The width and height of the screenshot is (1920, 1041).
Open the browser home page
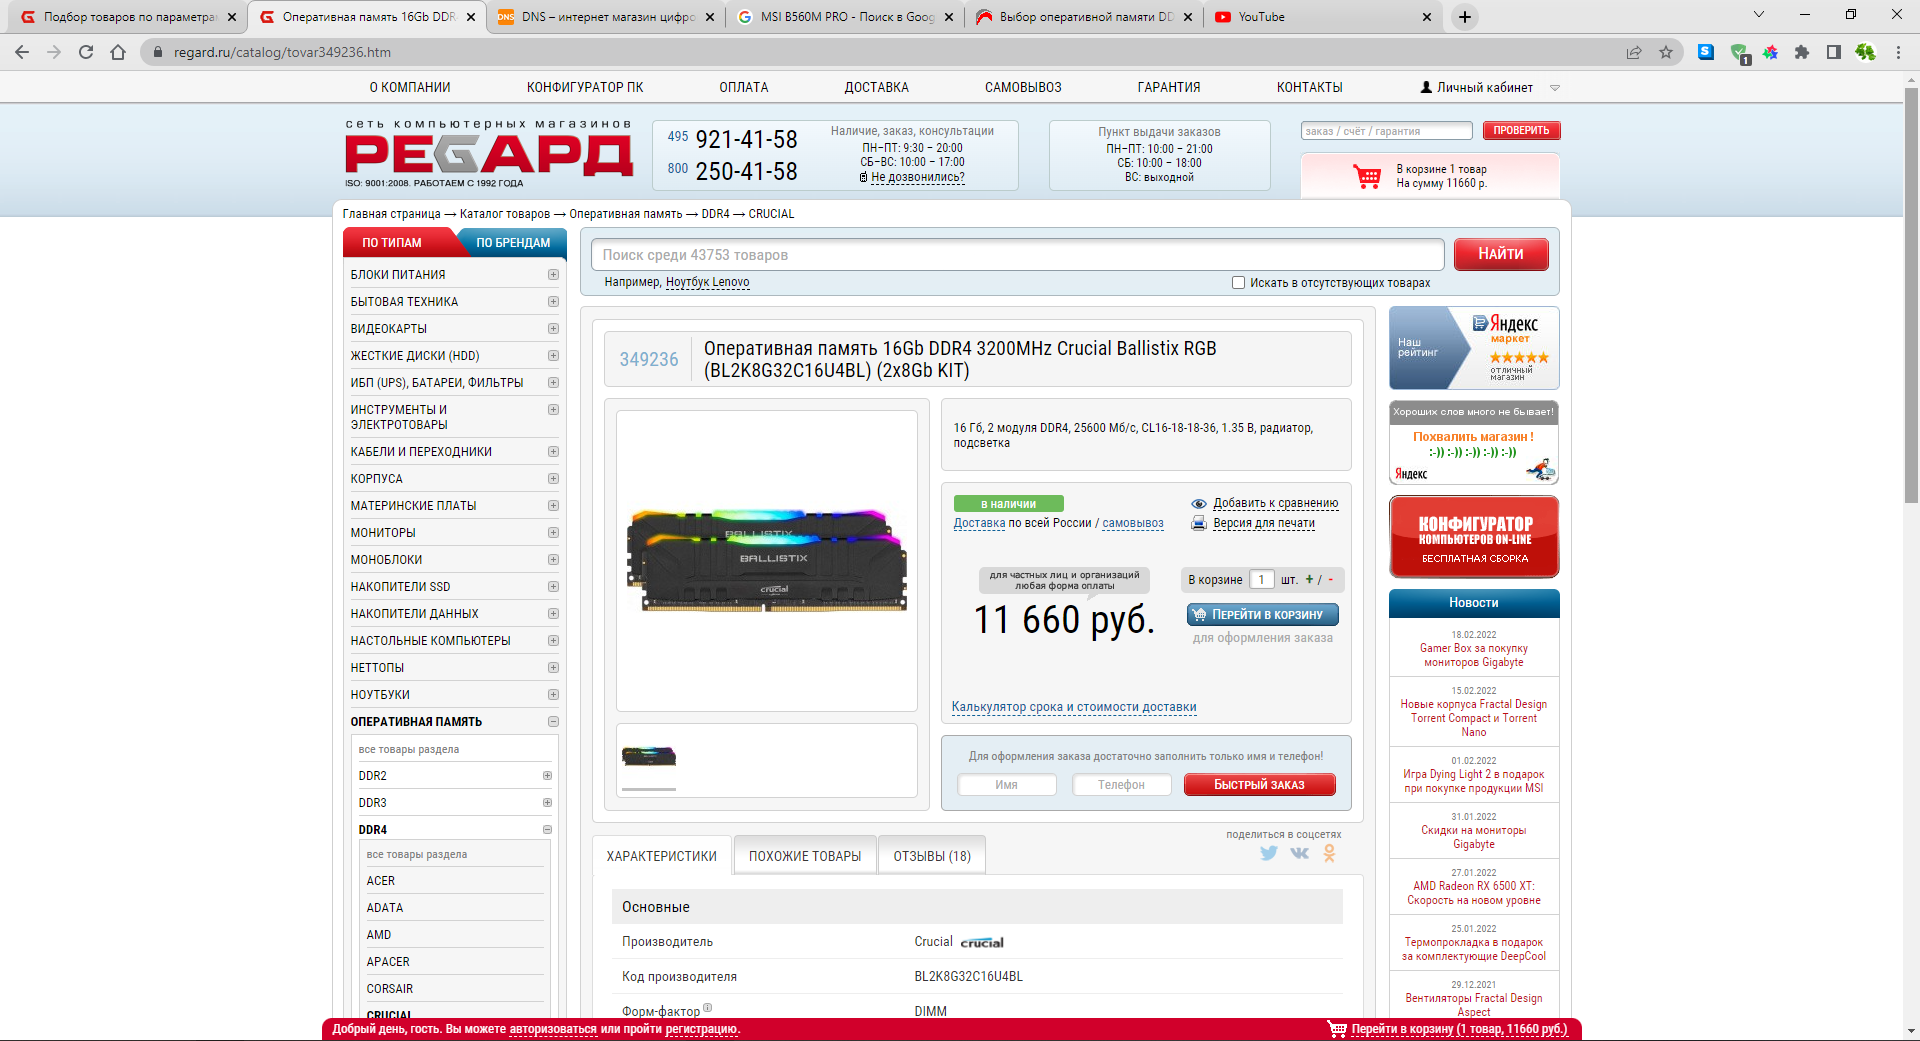point(118,52)
